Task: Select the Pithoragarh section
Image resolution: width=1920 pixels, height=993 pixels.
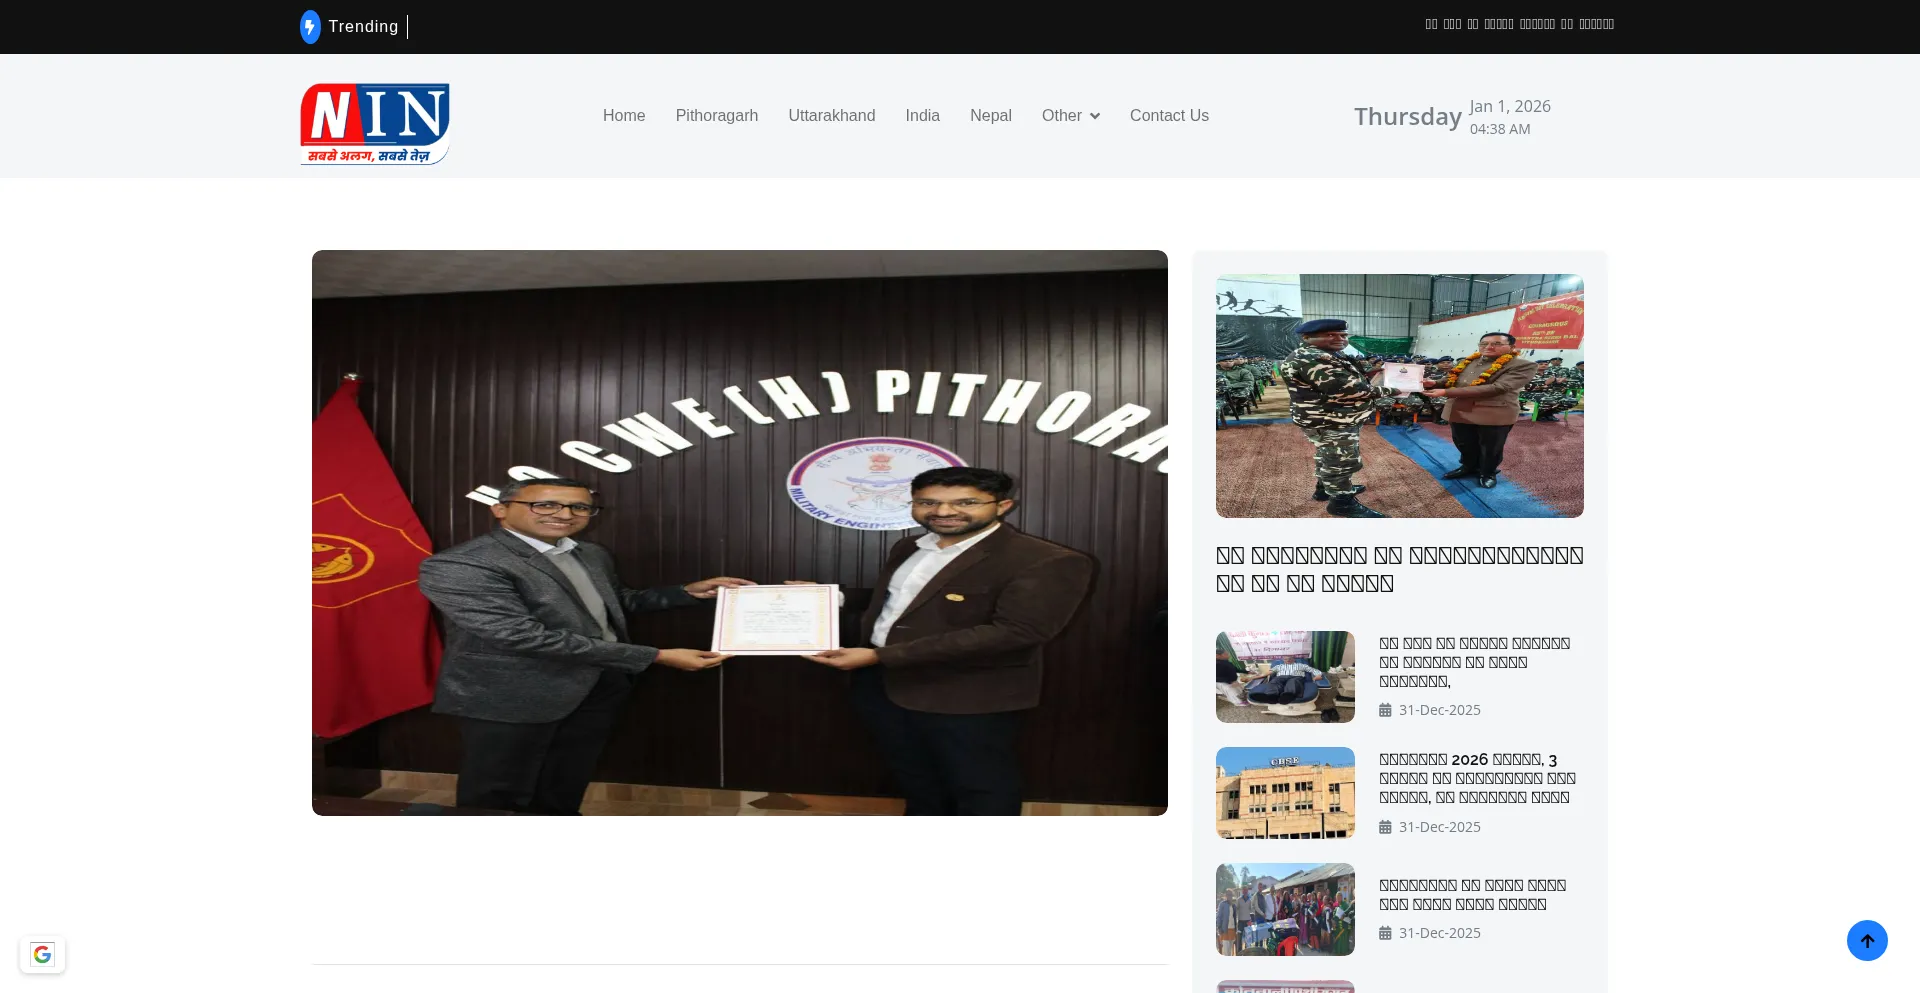Action: tap(717, 115)
